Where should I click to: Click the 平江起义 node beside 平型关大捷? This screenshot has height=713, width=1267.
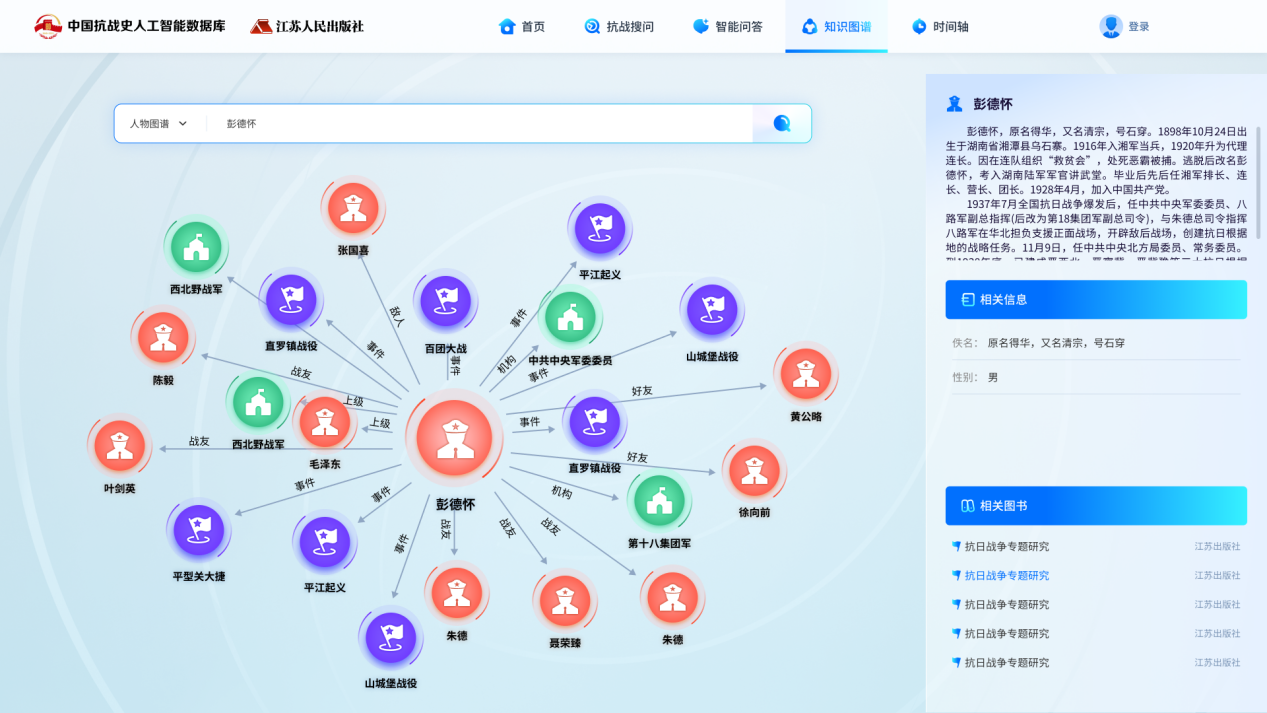(325, 542)
